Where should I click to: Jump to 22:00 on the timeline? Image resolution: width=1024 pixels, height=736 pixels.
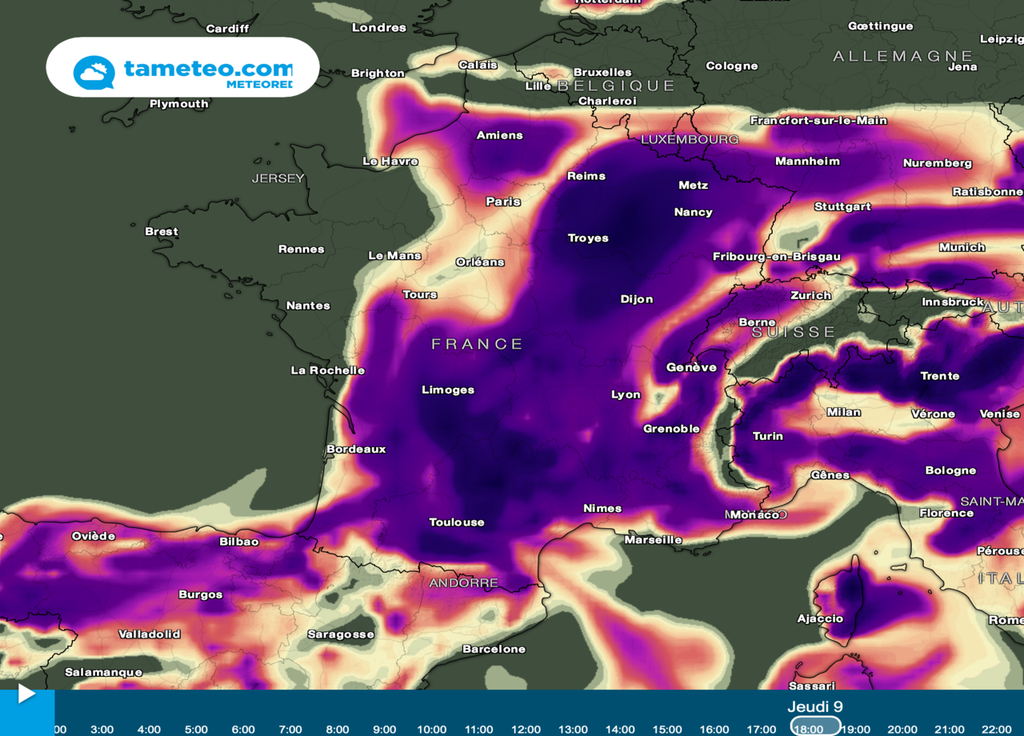pyautogui.click(x=996, y=729)
